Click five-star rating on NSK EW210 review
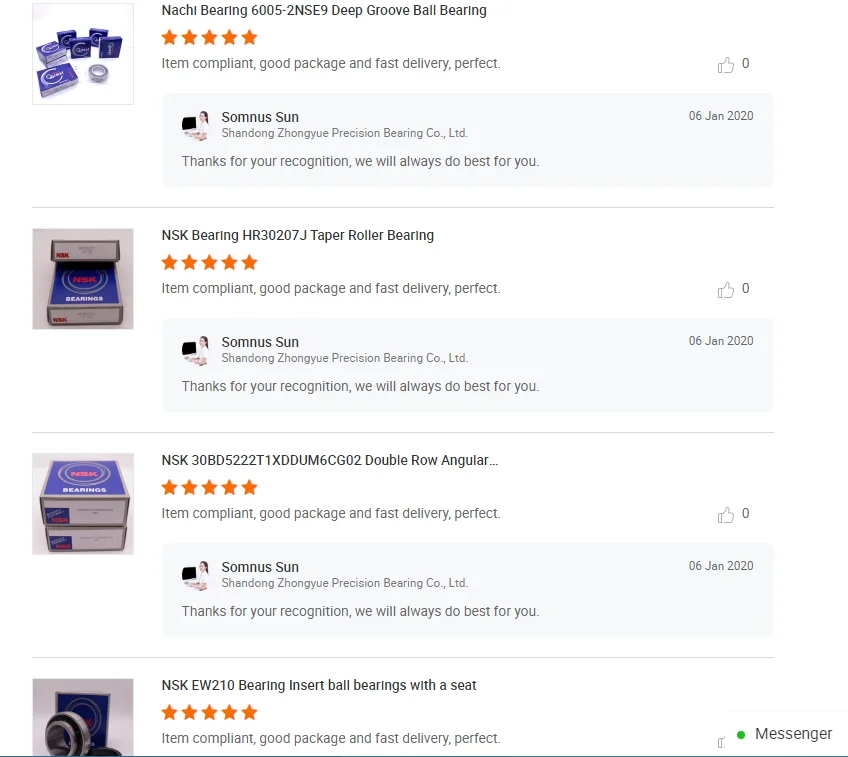Viewport: 848px width, 757px height. click(x=209, y=712)
